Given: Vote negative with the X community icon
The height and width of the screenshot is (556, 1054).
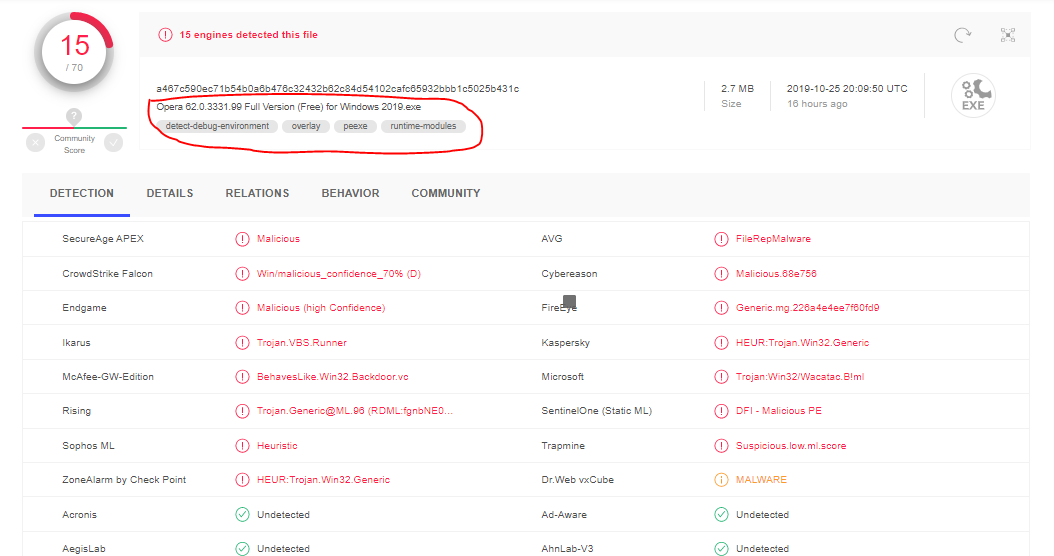Looking at the screenshot, I should point(36,143).
